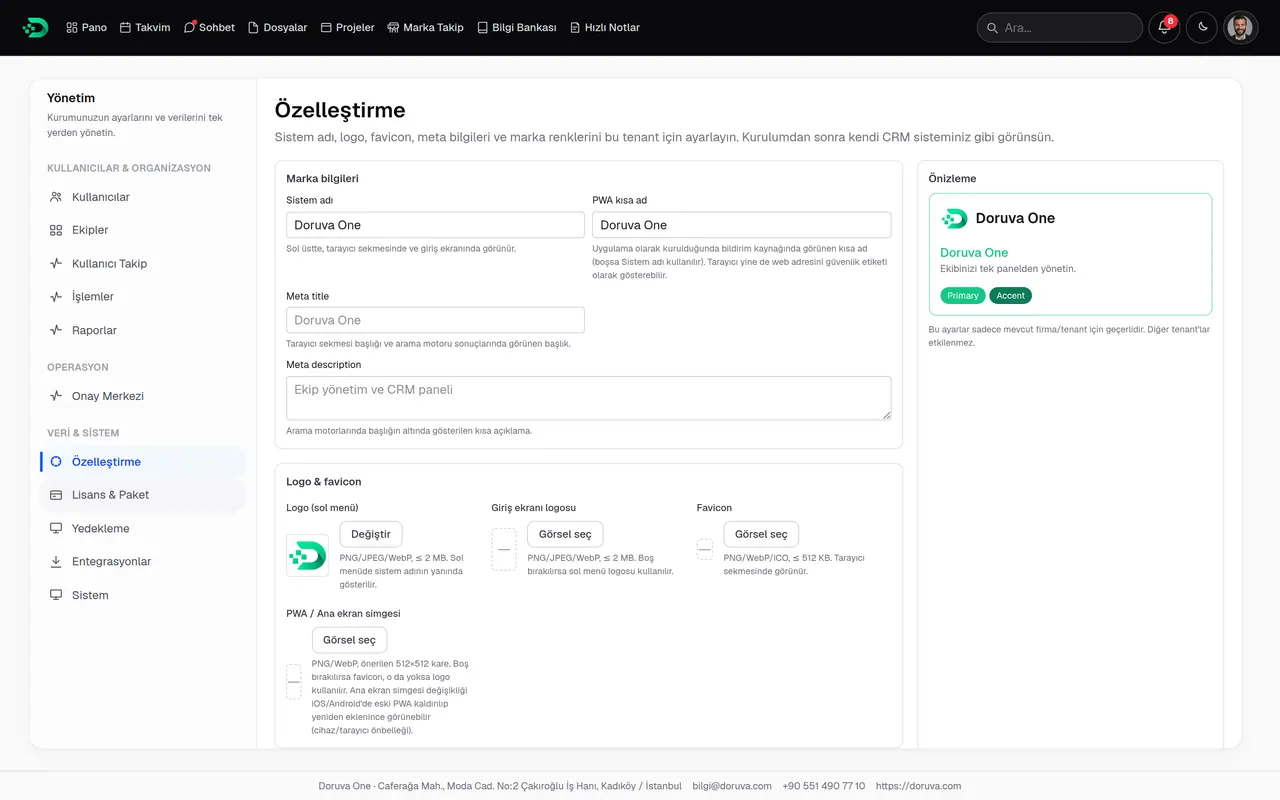Click the Ekipler sidebar grid icon
This screenshot has height=800, width=1280.
click(x=56, y=230)
